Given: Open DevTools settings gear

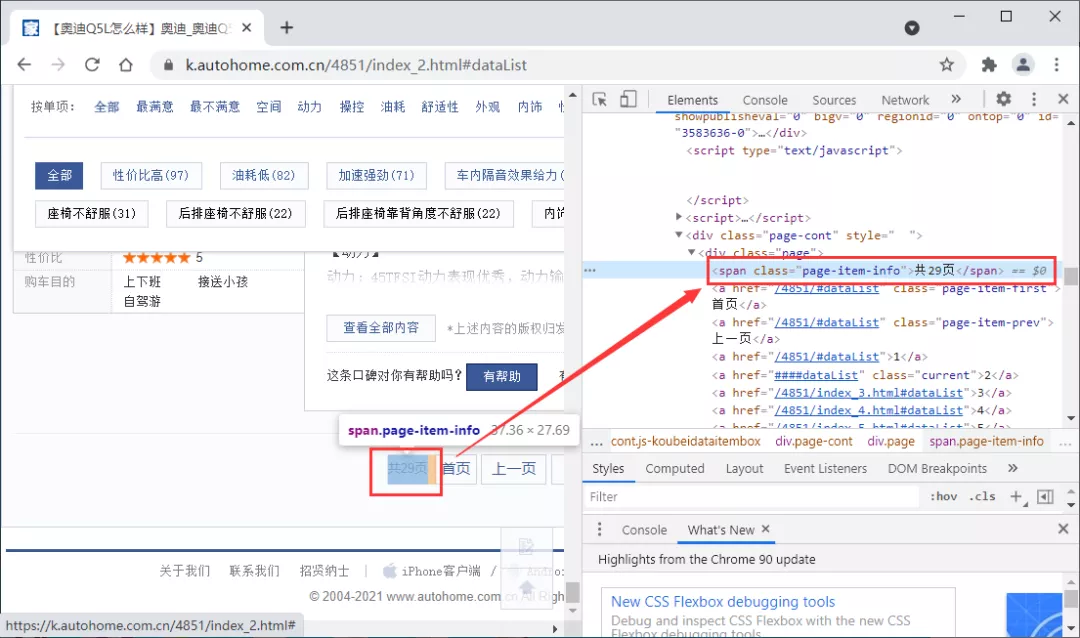Looking at the screenshot, I should [1004, 99].
